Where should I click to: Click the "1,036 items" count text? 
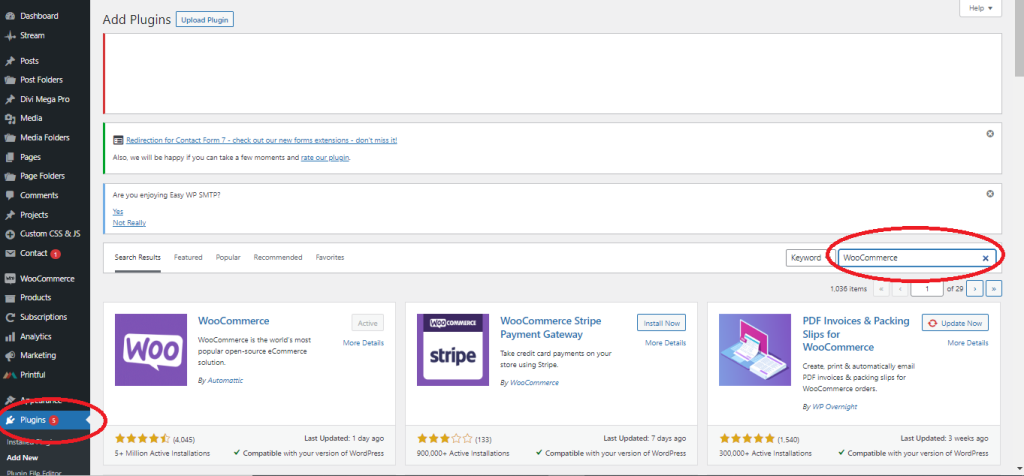pos(848,288)
